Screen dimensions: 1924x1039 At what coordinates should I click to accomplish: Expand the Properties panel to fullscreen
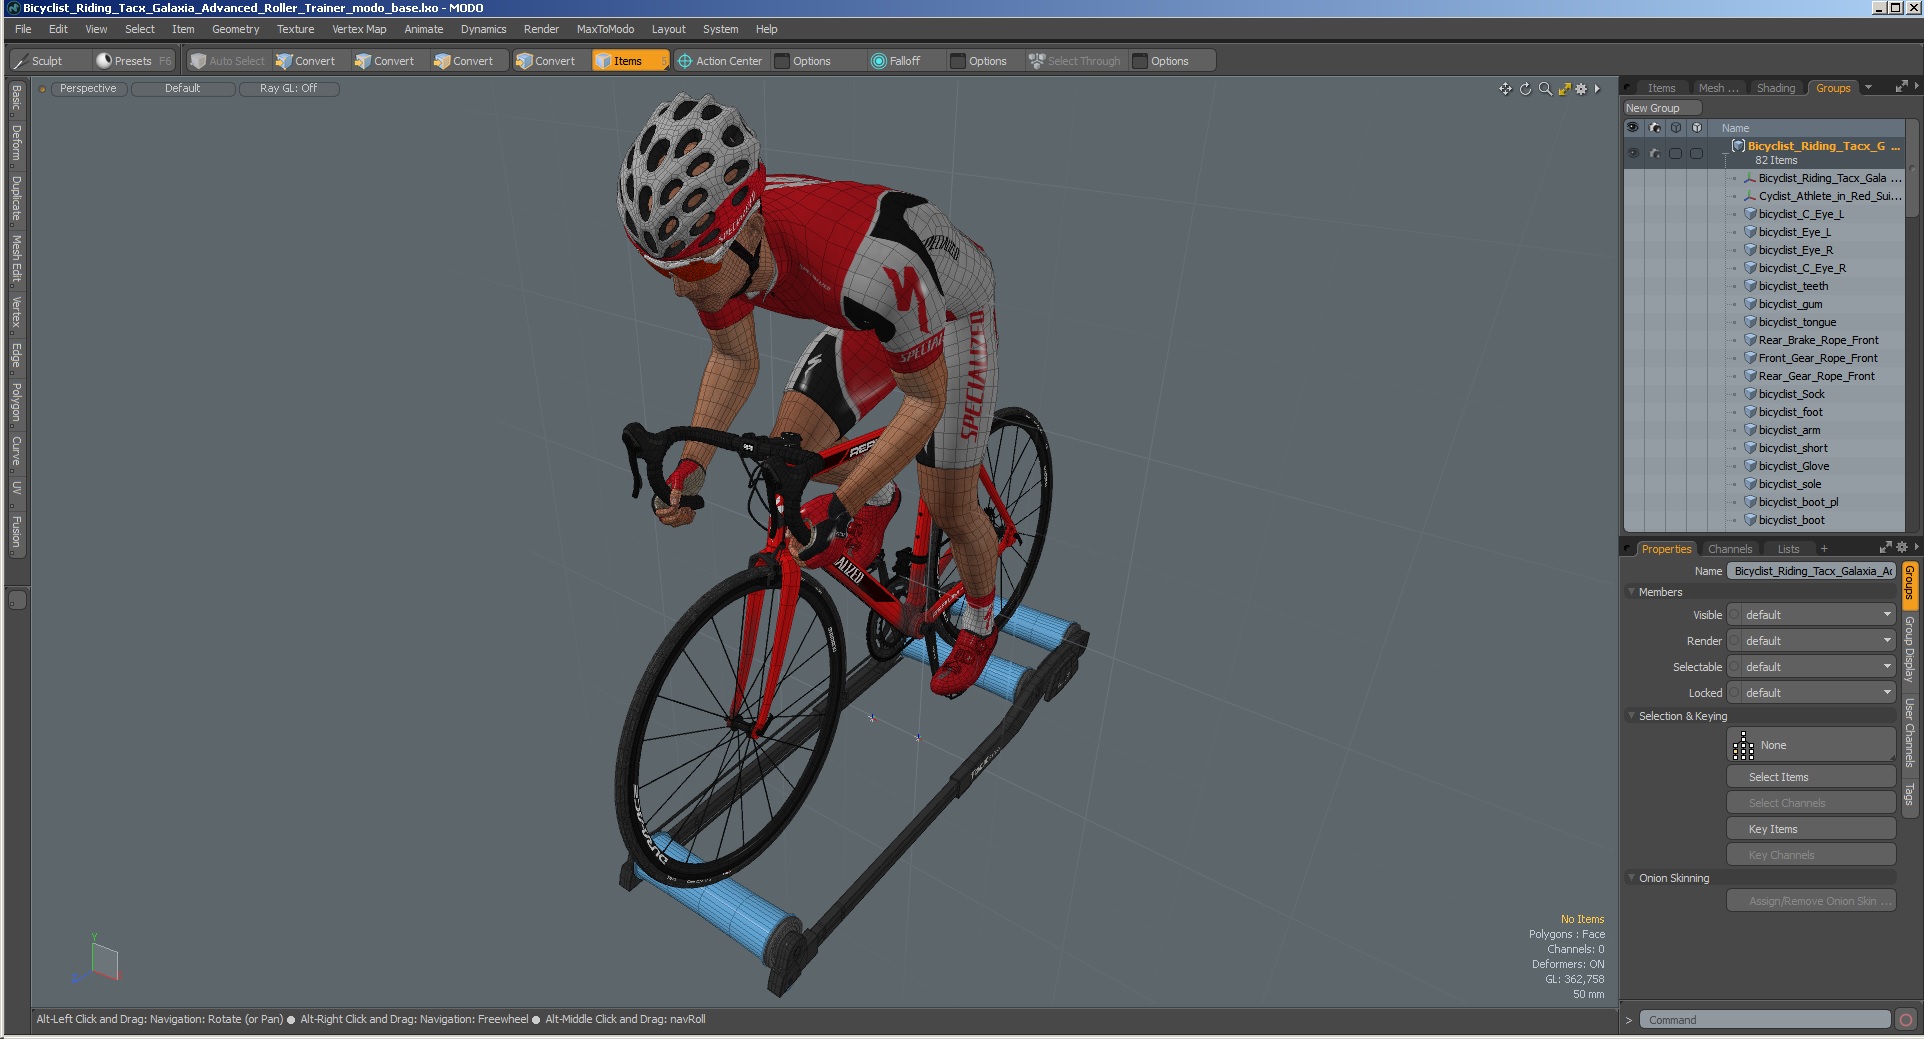click(1885, 548)
